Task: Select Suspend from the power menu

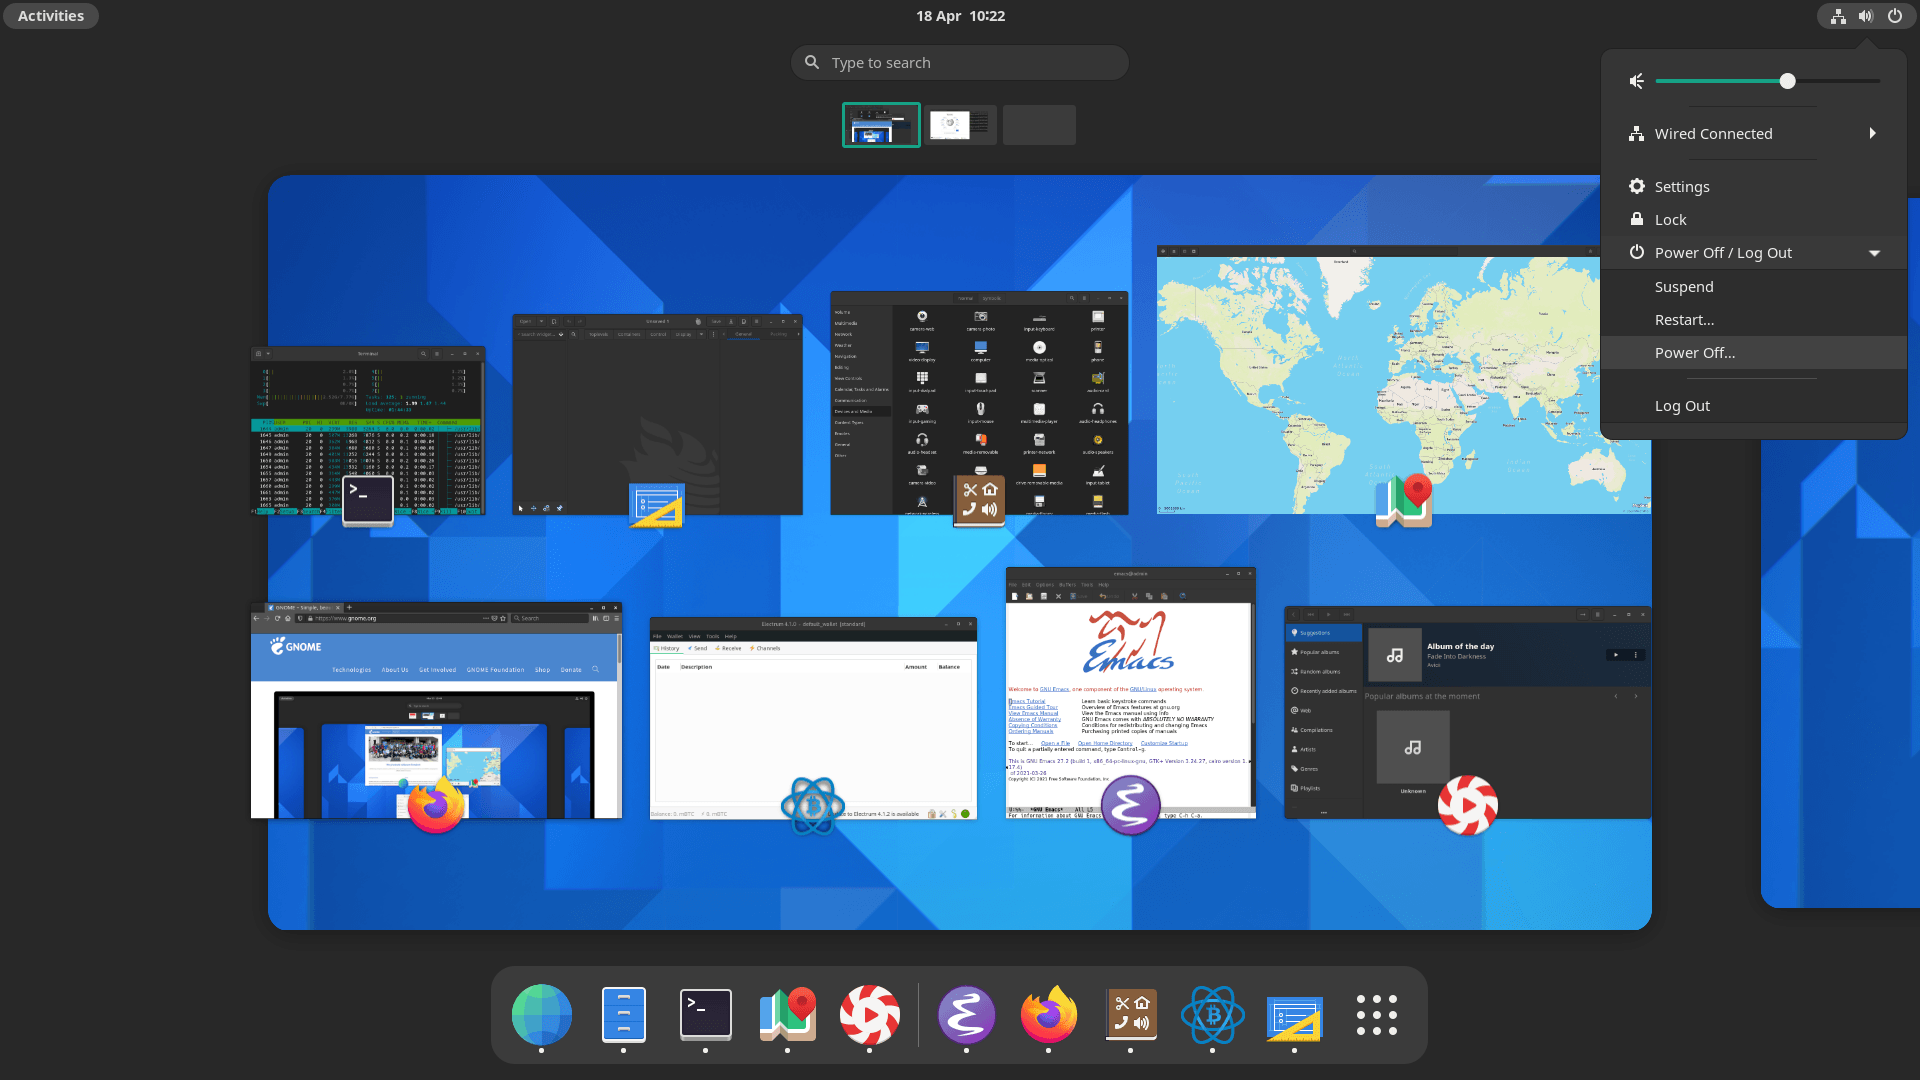Action: pyautogui.click(x=1684, y=287)
